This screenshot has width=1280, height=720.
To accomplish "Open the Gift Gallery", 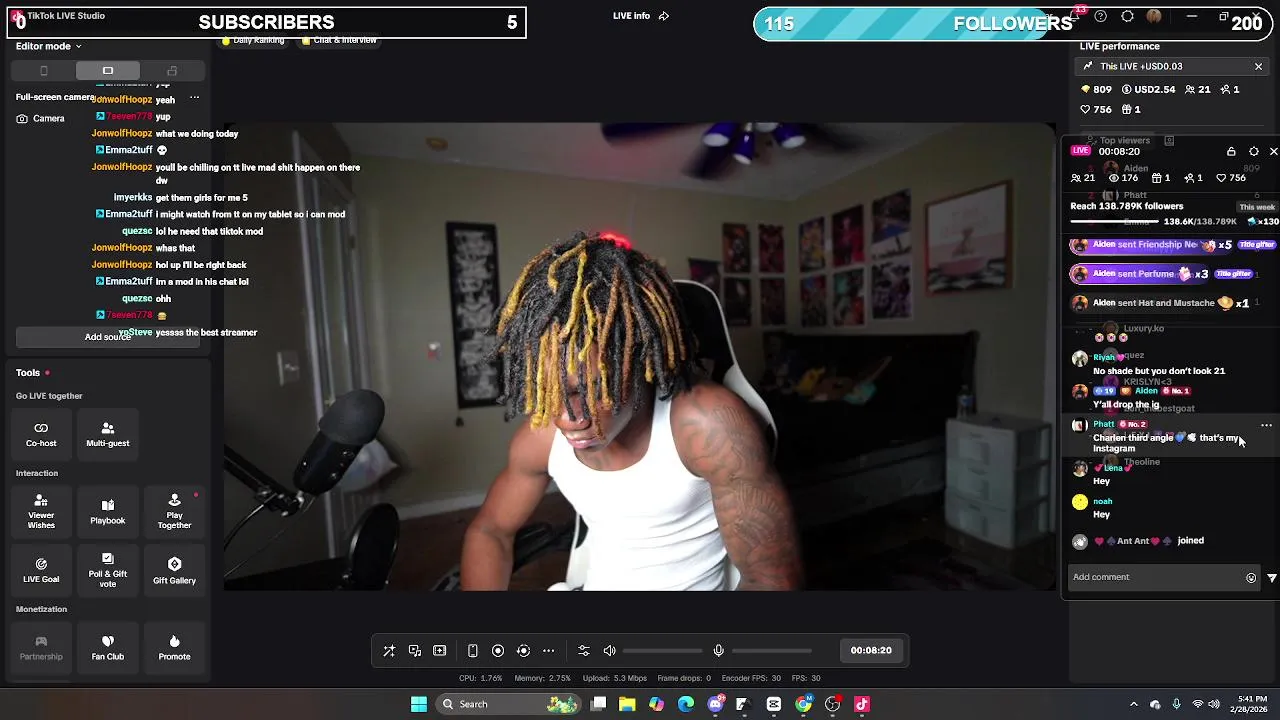I will [x=174, y=570].
